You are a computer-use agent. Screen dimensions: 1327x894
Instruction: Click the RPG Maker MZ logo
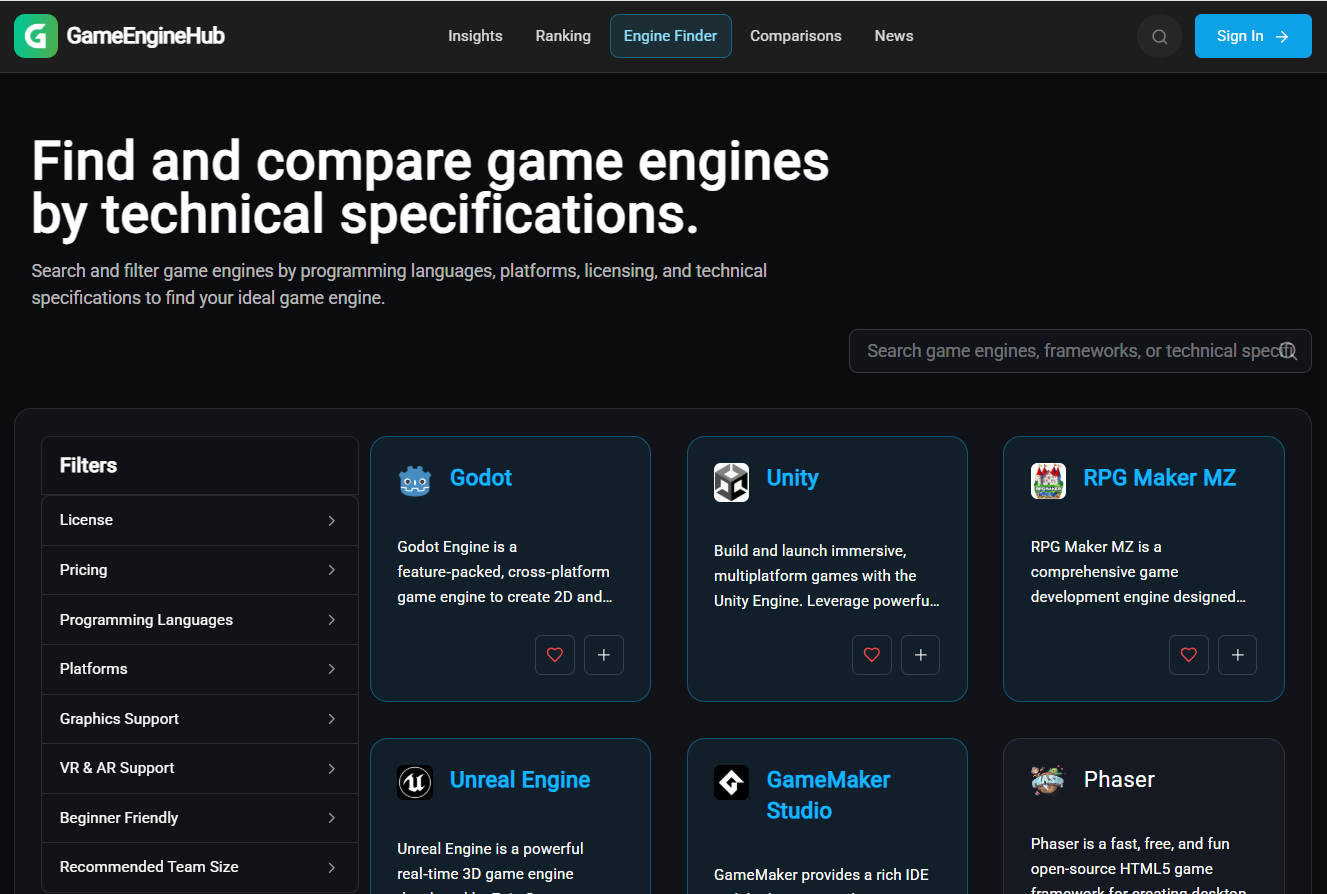pos(1048,481)
